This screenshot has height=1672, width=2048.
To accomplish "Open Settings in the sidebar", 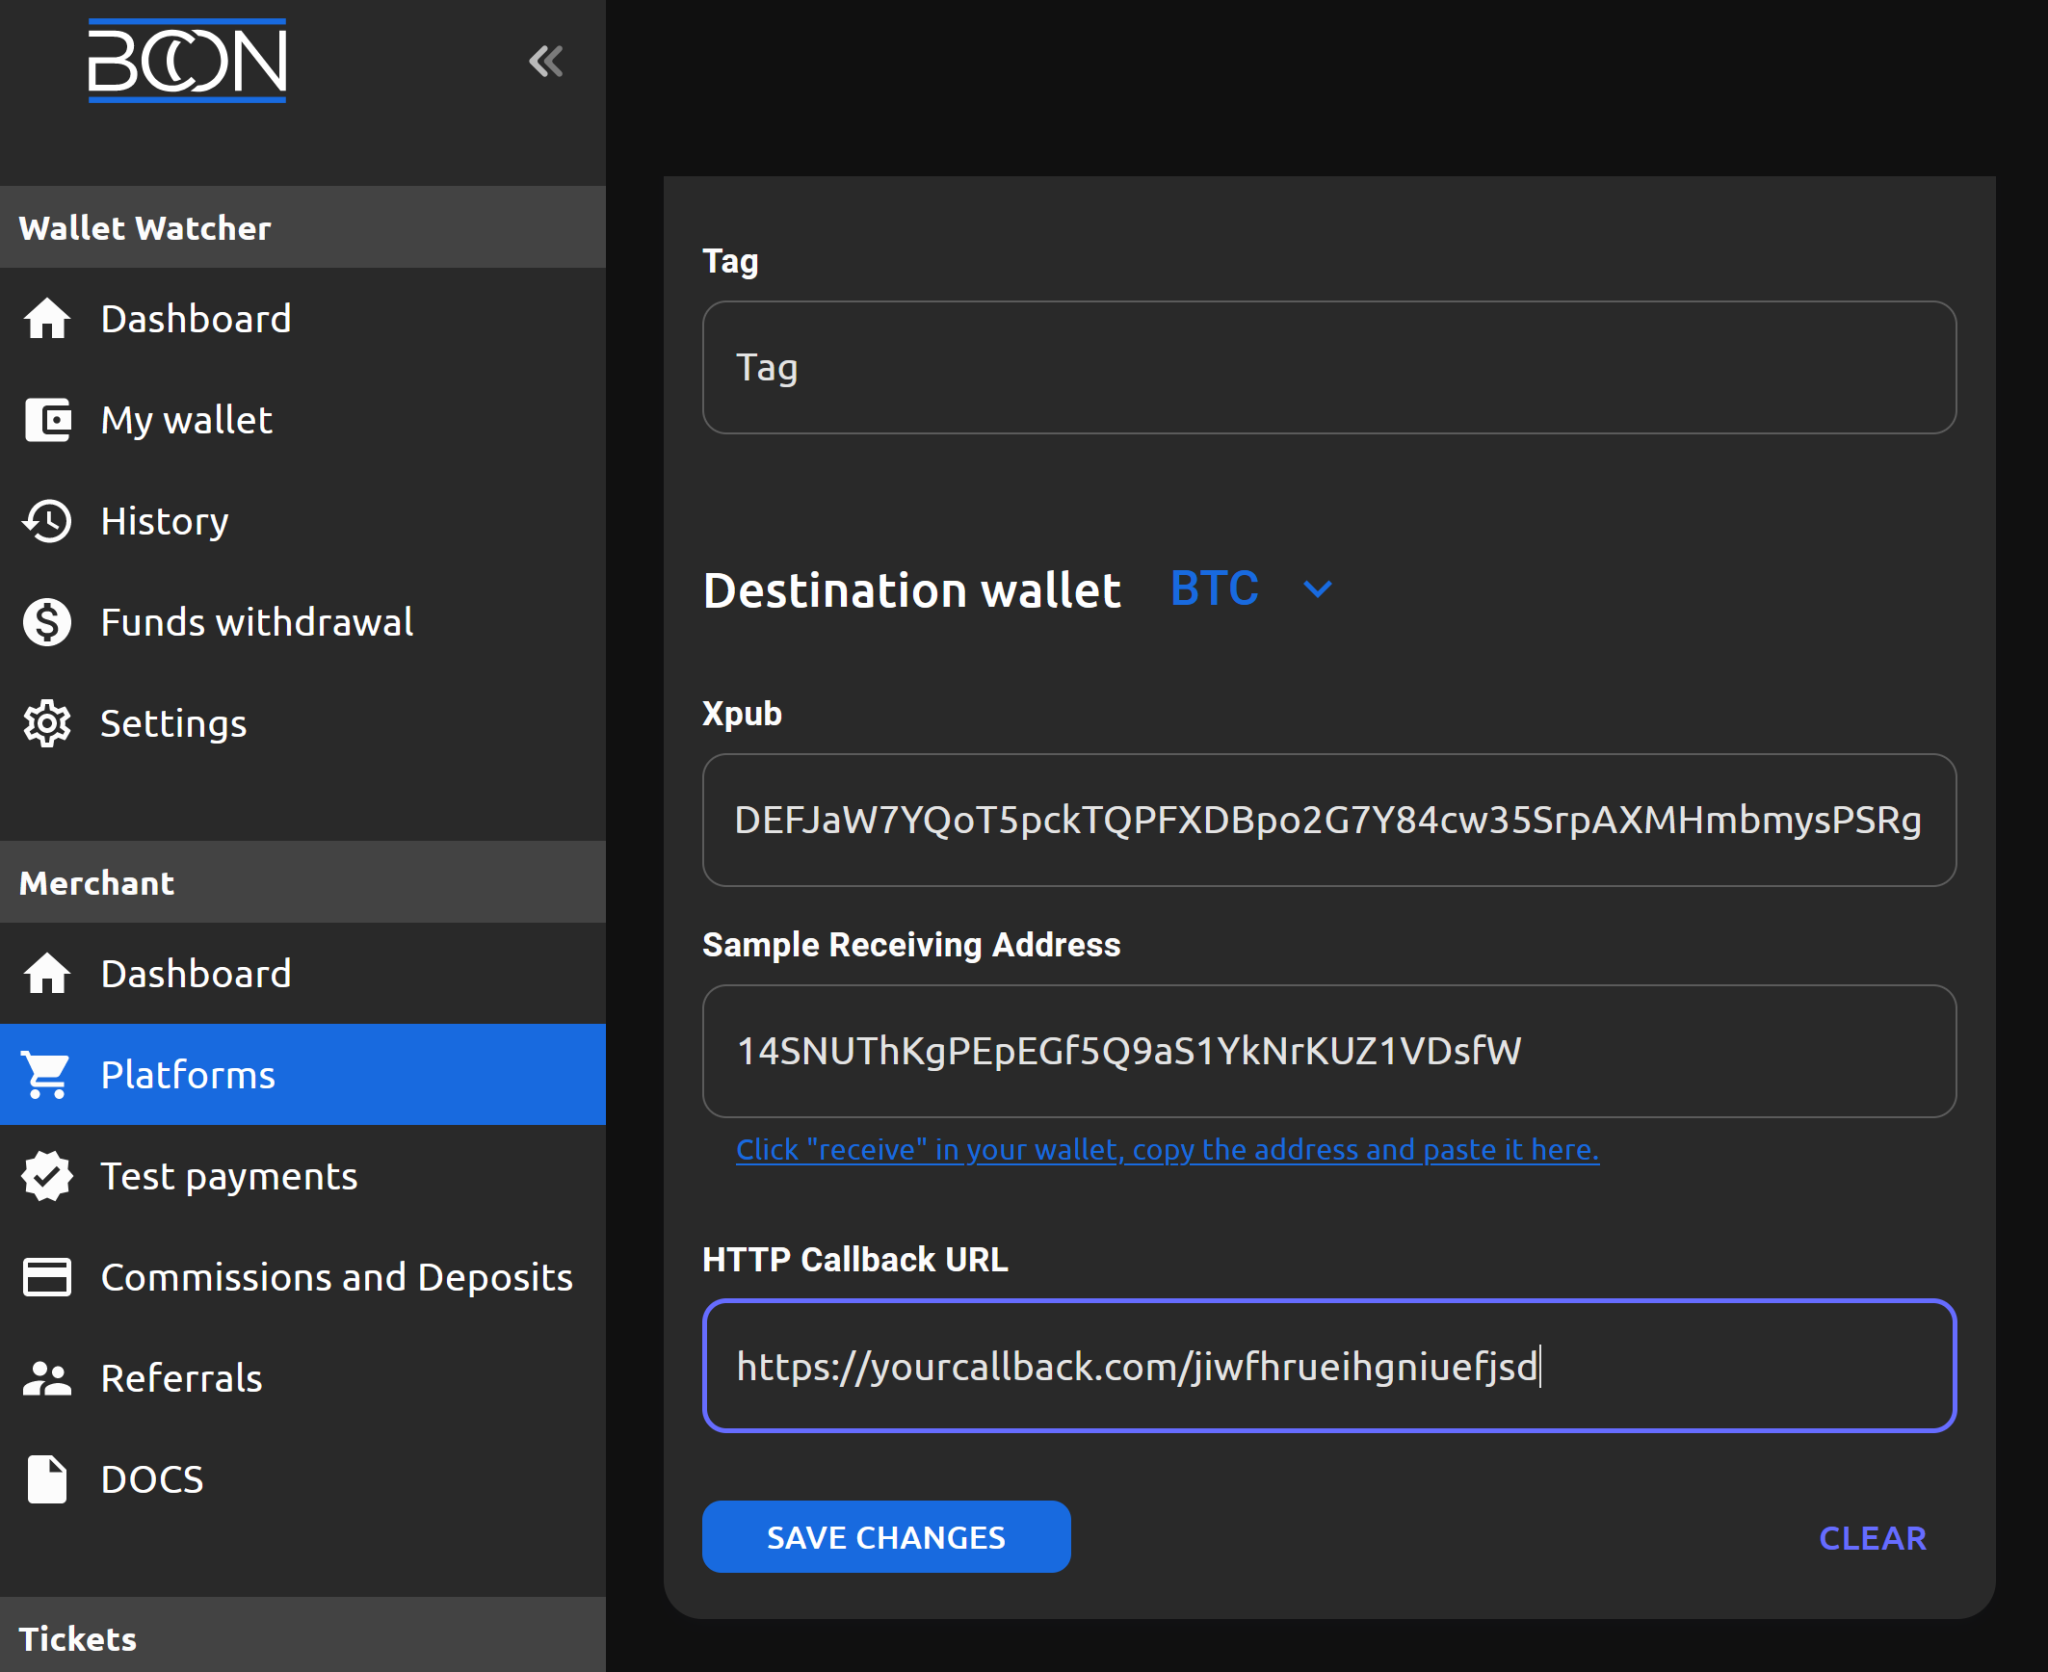I will click(303, 723).
